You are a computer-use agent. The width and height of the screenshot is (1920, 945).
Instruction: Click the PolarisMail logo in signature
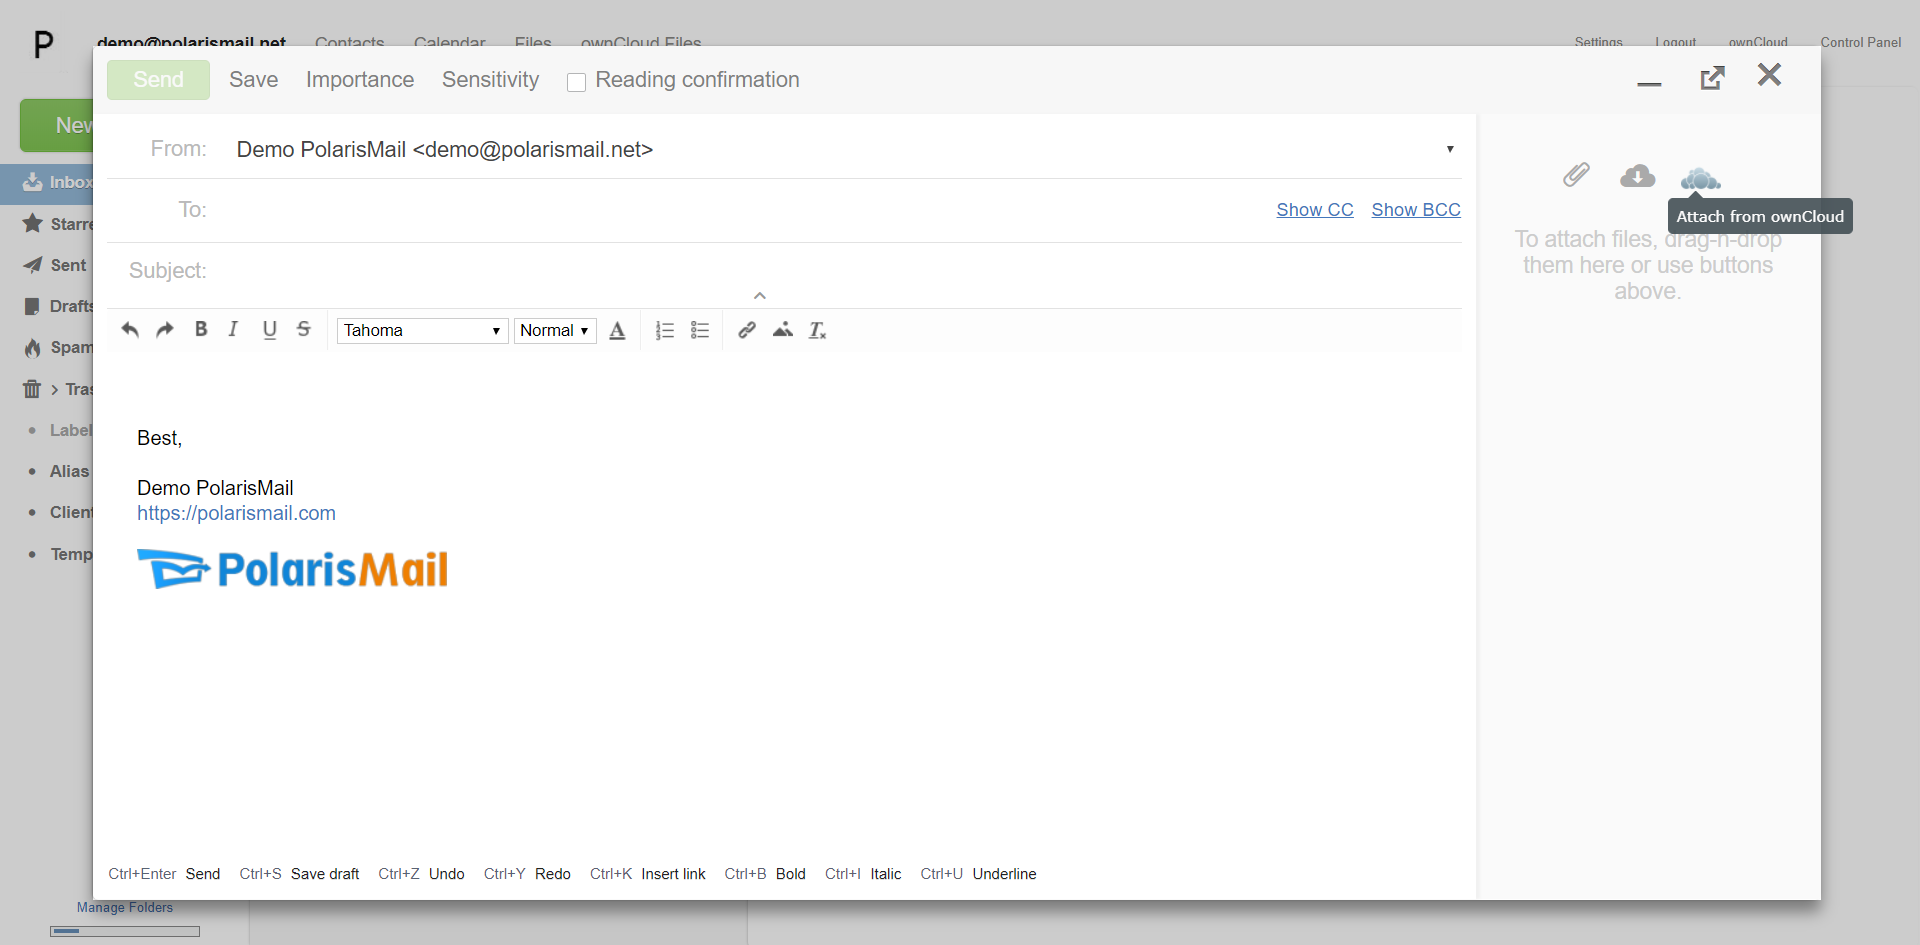292,569
